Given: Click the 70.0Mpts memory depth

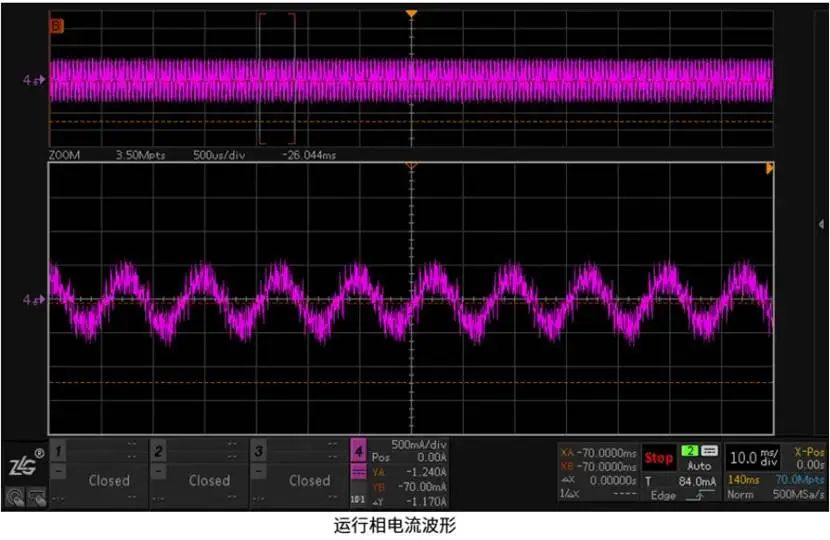Looking at the screenshot, I should (800, 480).
